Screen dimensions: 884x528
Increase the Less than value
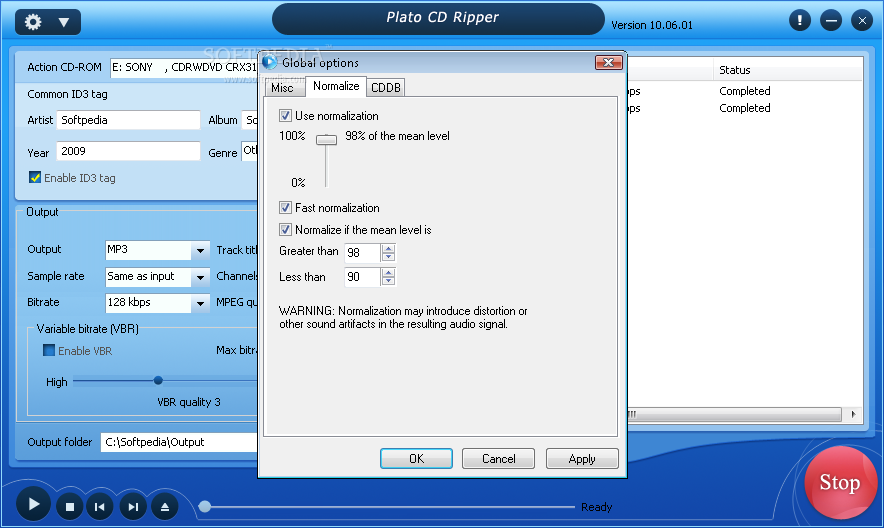[x=388, y=273]
